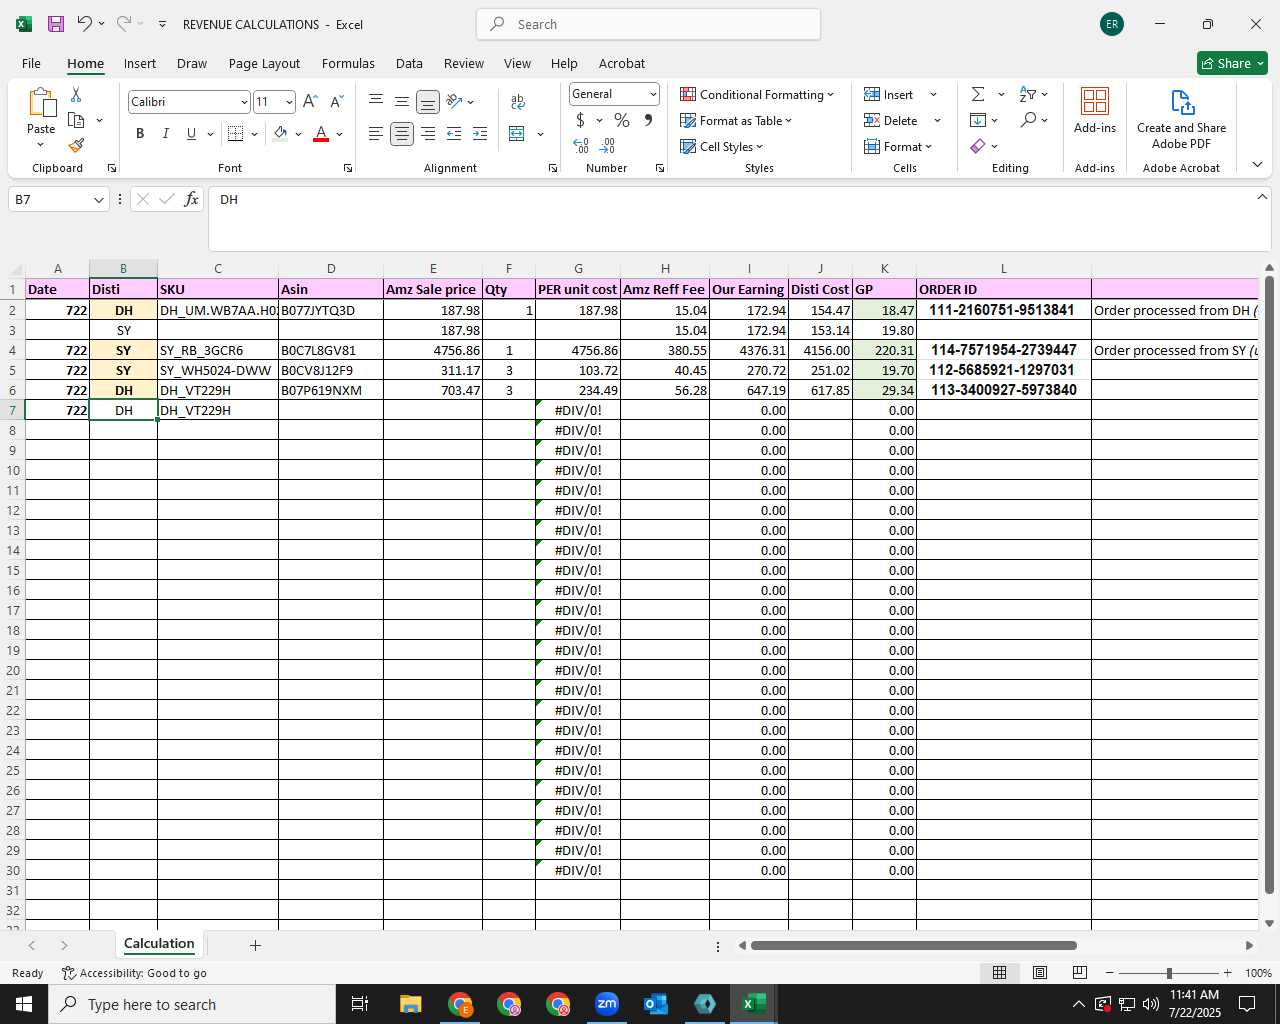
Task: Click the Top Align icon
Action: pos(375,101)
